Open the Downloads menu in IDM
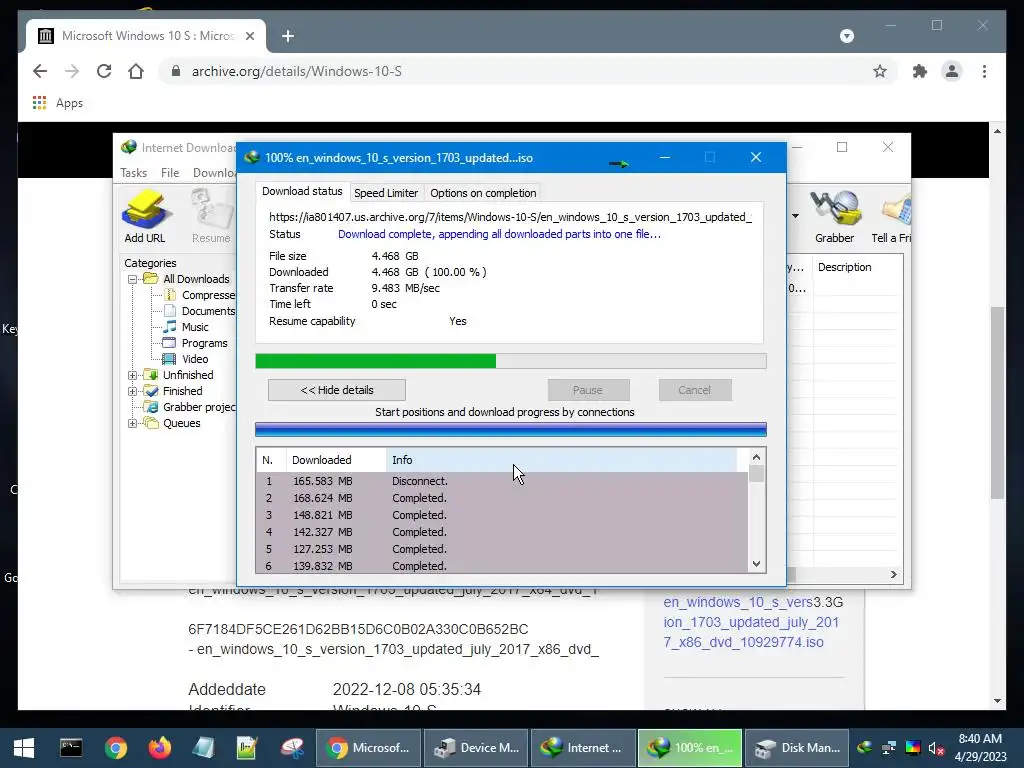 [214, 172]
